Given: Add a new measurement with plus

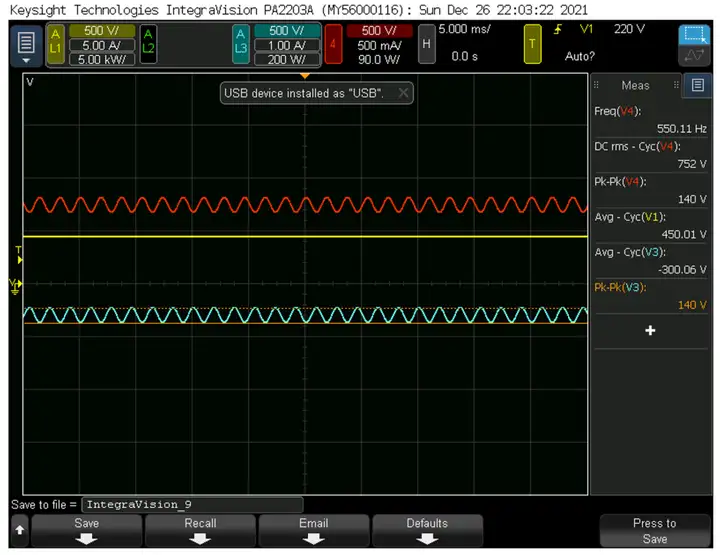Looking at the screenshot, I should [650, 331].
